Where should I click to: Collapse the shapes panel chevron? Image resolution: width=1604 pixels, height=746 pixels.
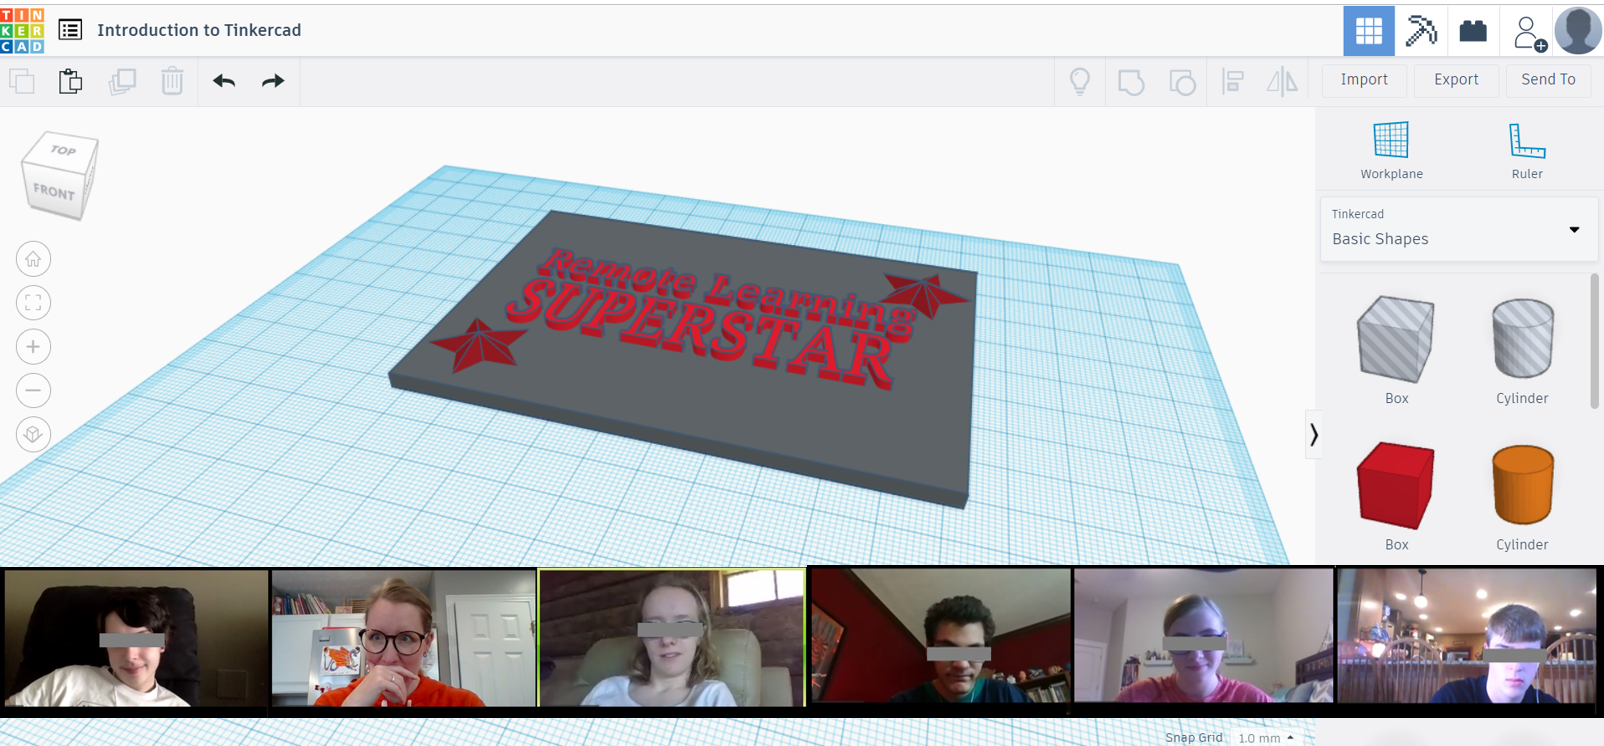pyautogui.click(x=1314, y=435)
